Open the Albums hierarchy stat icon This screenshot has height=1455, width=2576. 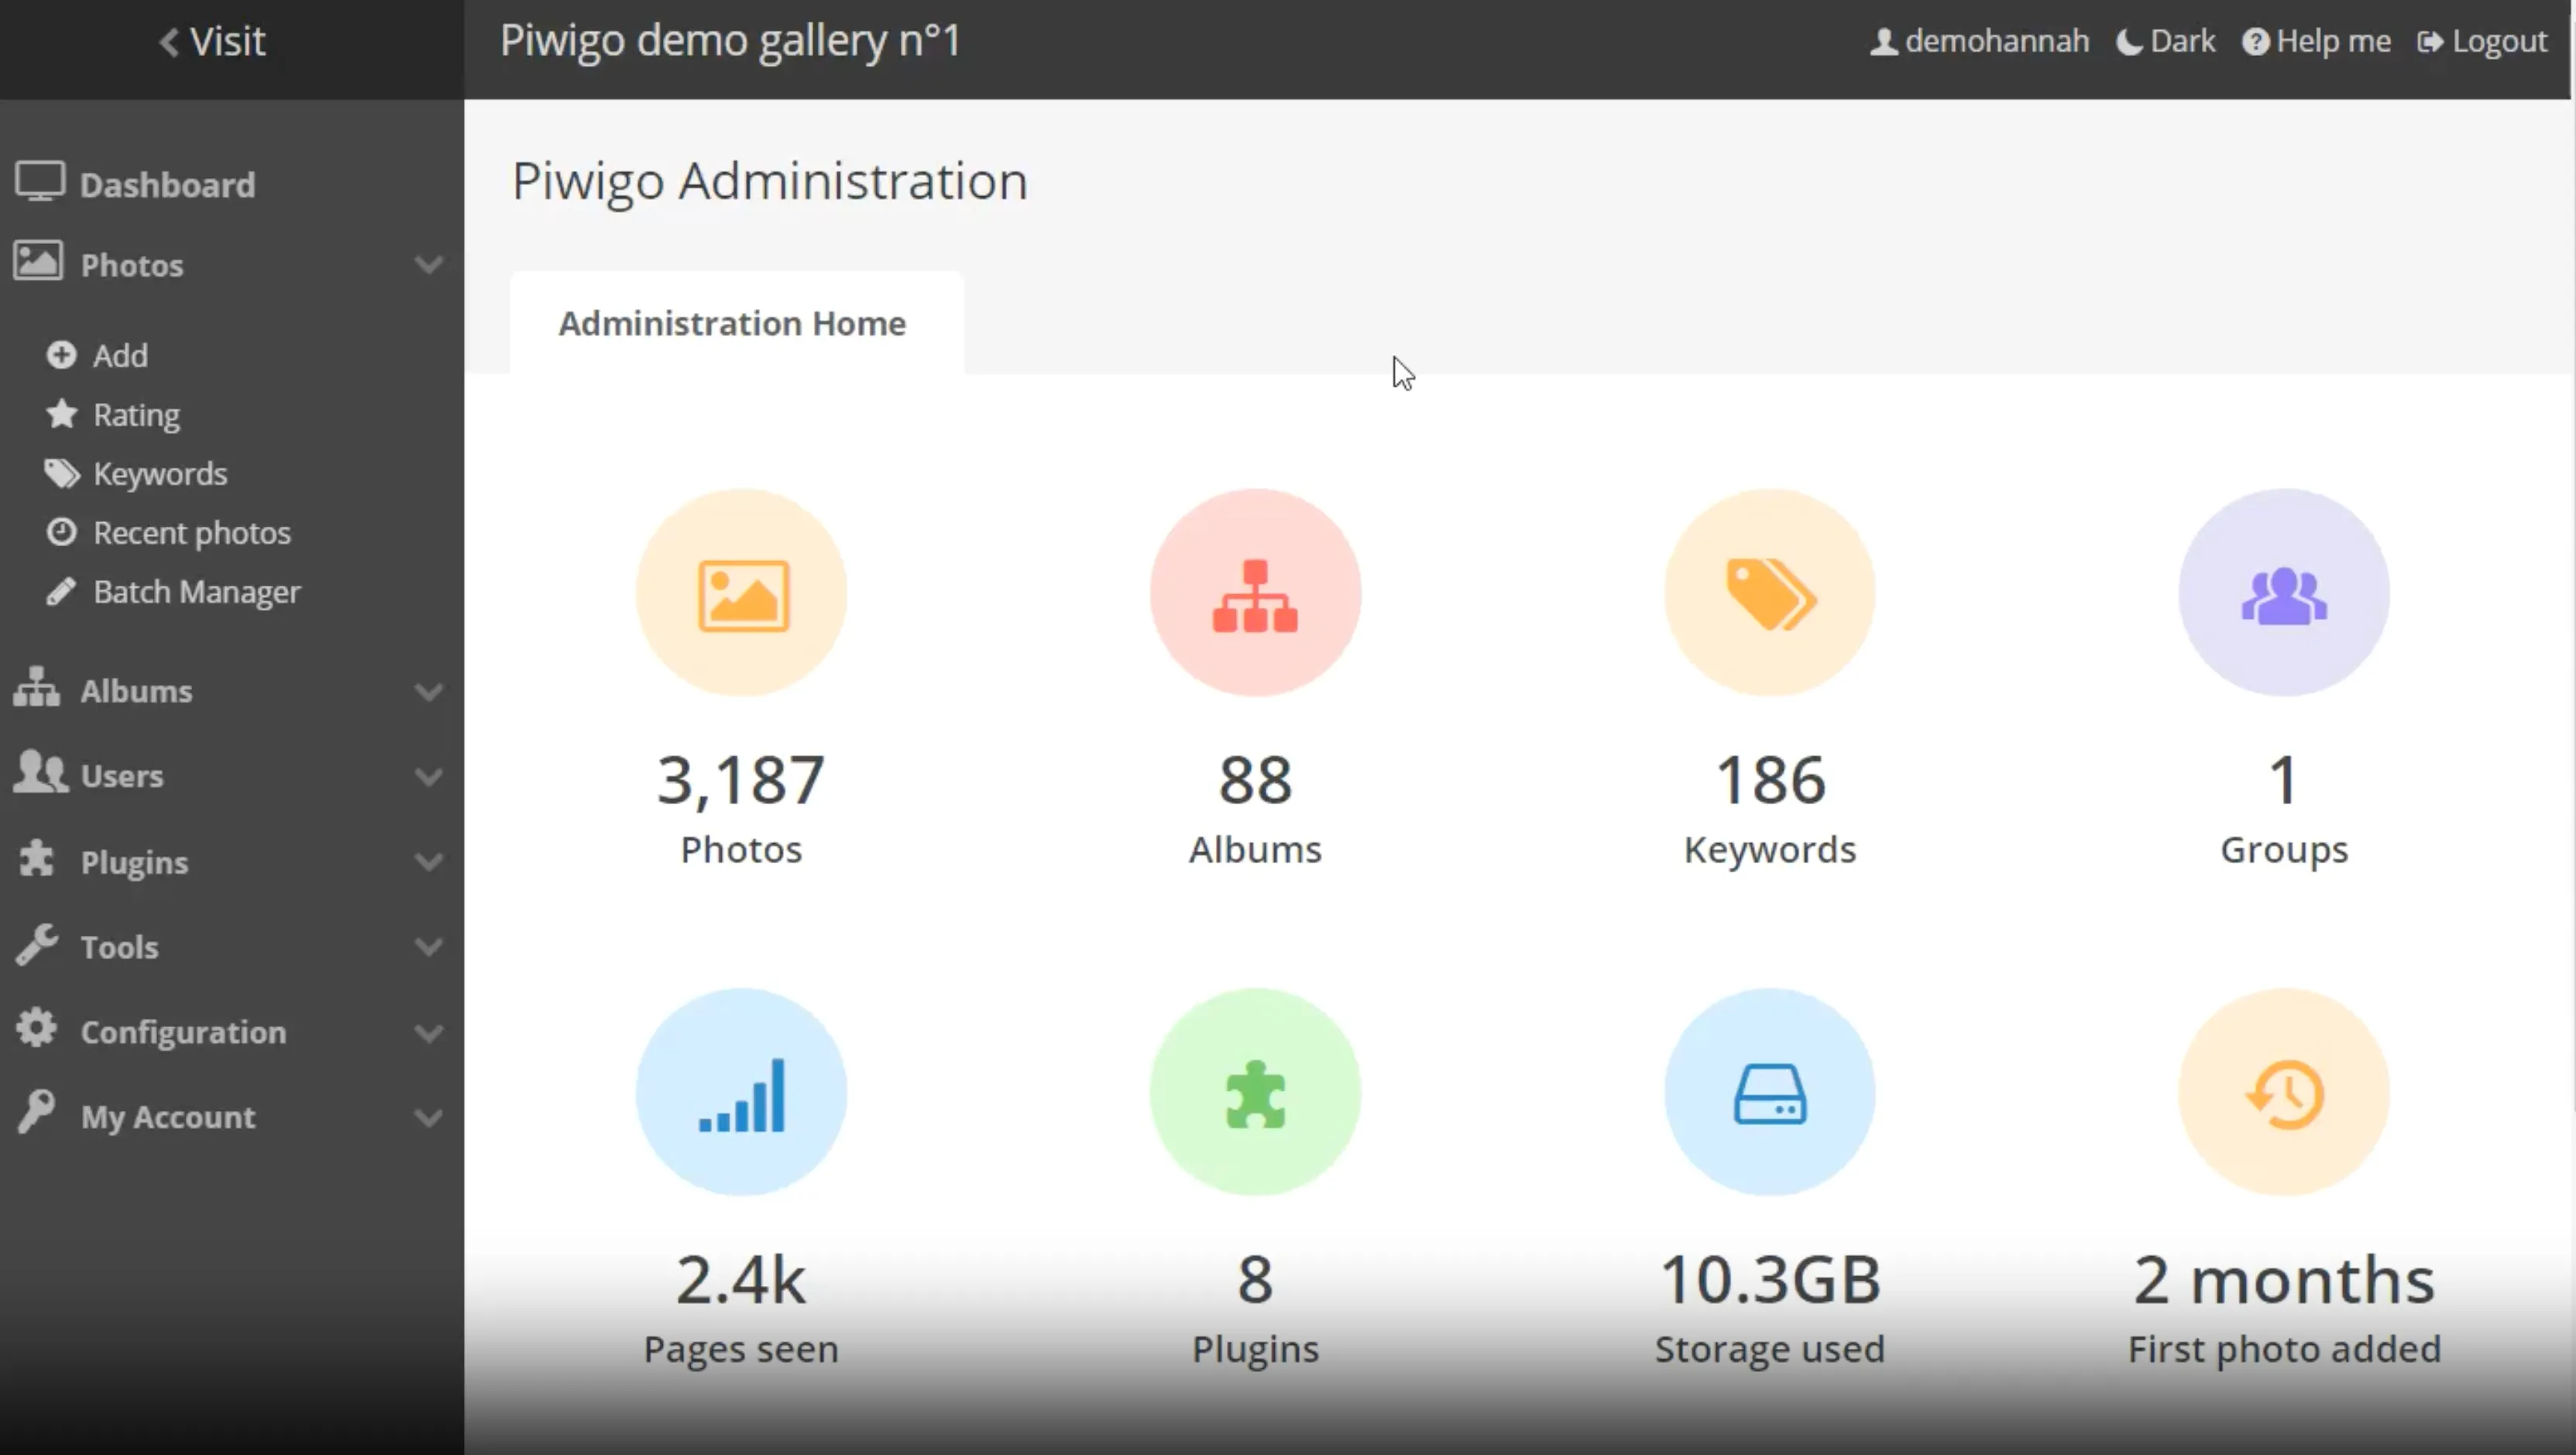click(1255, 593)
